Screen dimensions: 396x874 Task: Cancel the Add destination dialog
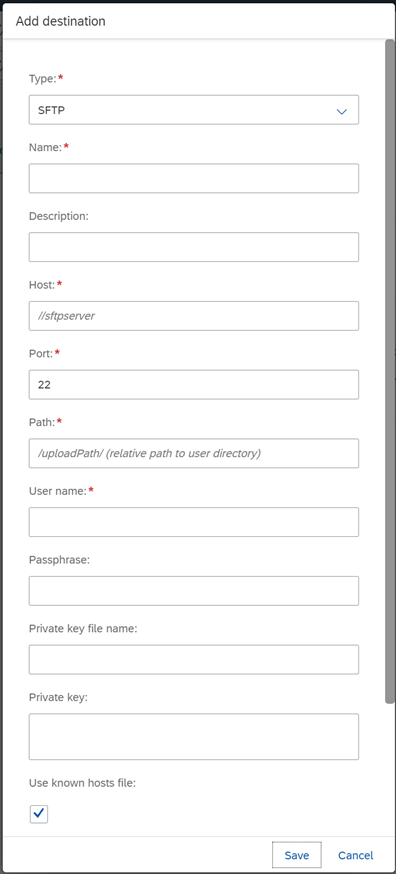(x=355, y=855)
